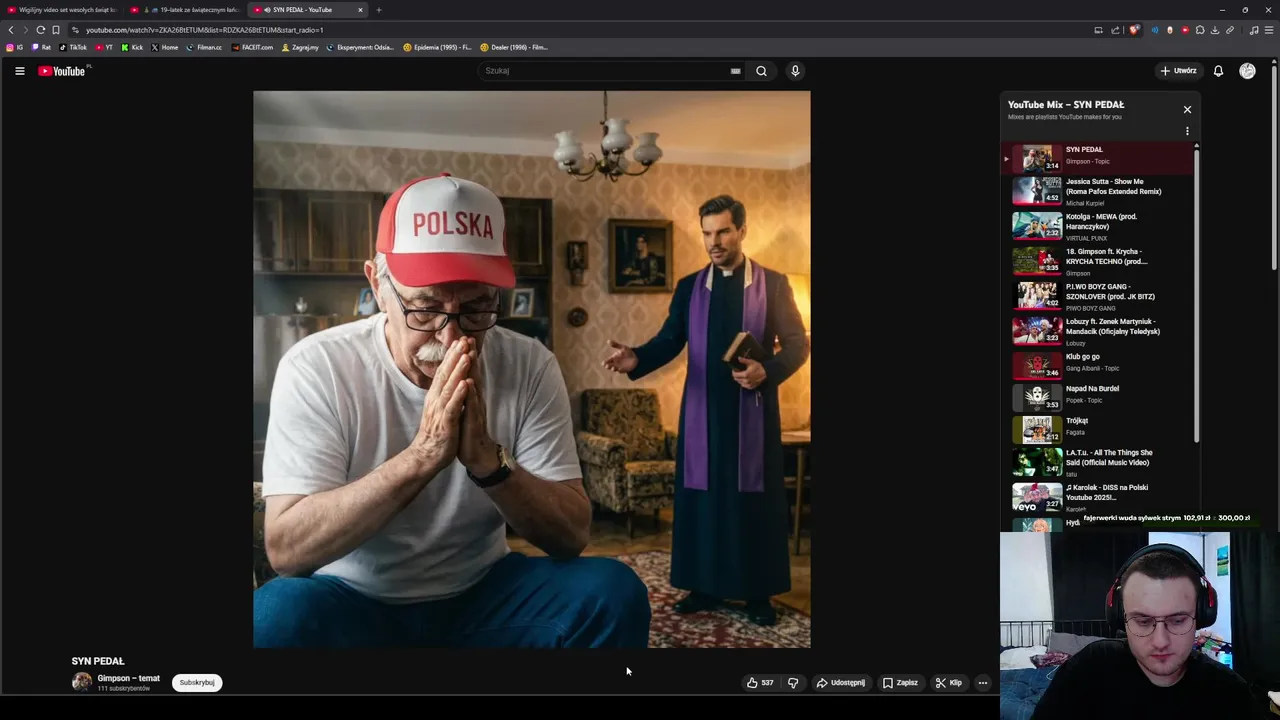Open the FACEIT.com bookmark
This screenshot has width=1280, height=720.
(x=252, y=47)
